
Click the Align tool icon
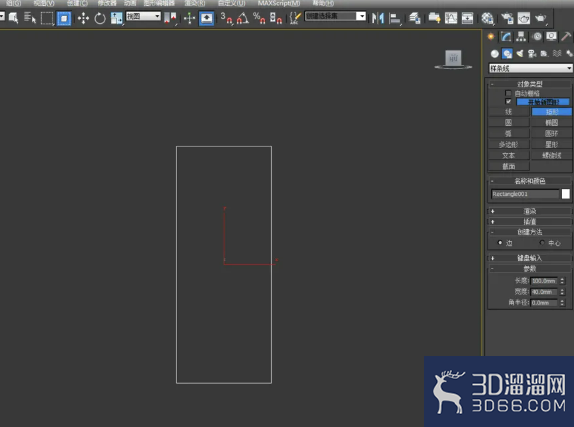[x=395, y=18]
